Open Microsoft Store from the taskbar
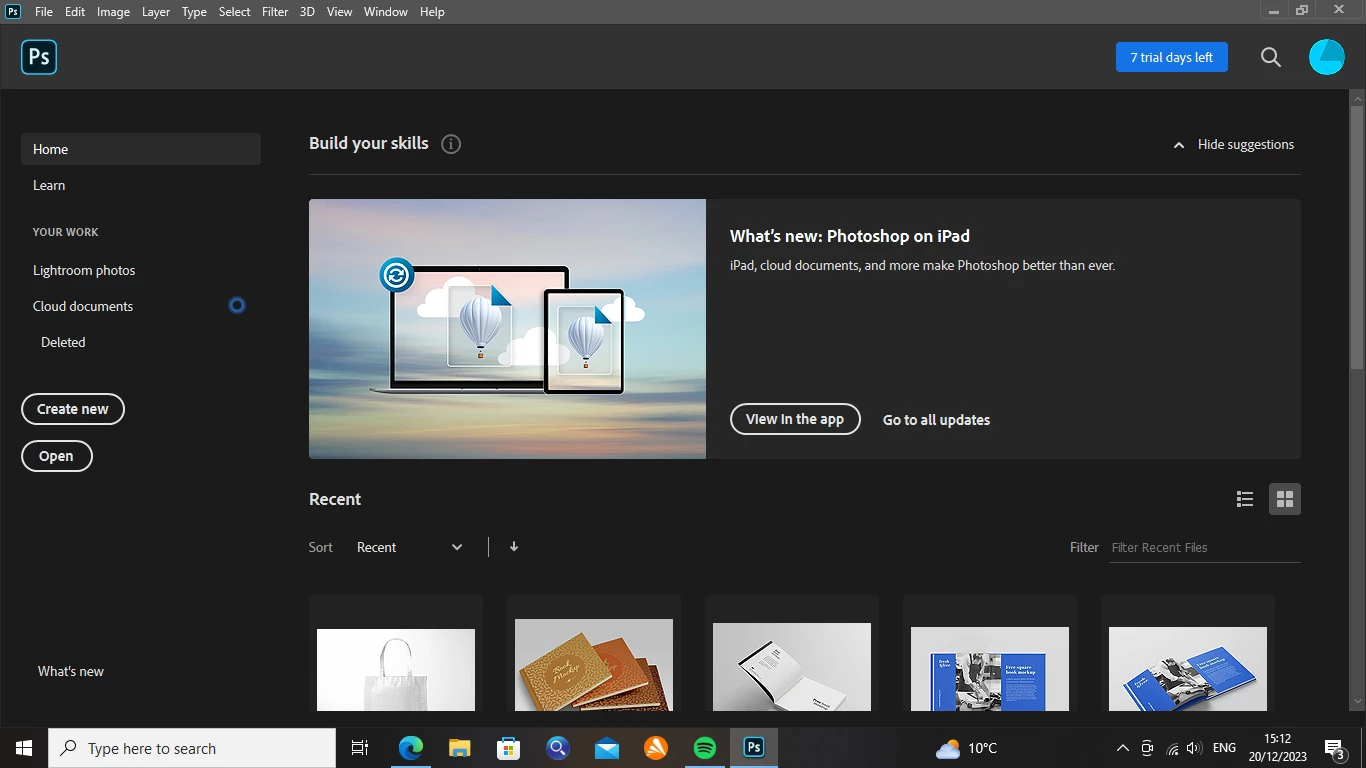 (x=509, y=748)
